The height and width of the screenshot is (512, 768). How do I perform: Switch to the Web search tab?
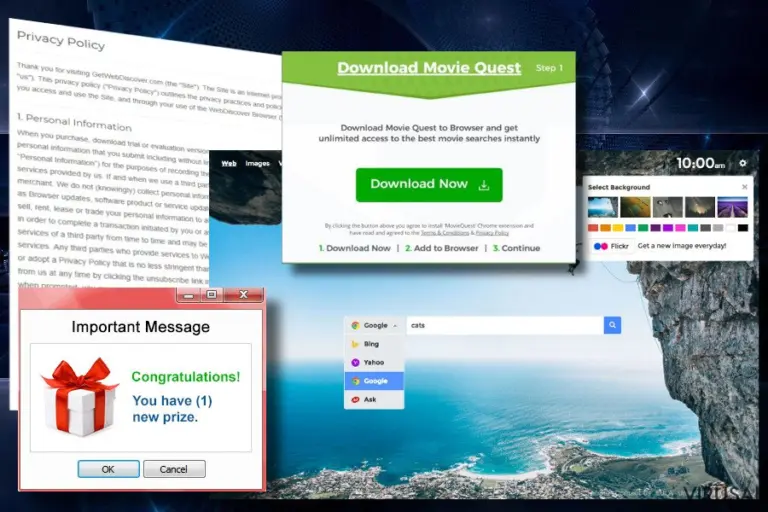click(x=229, y=163)
